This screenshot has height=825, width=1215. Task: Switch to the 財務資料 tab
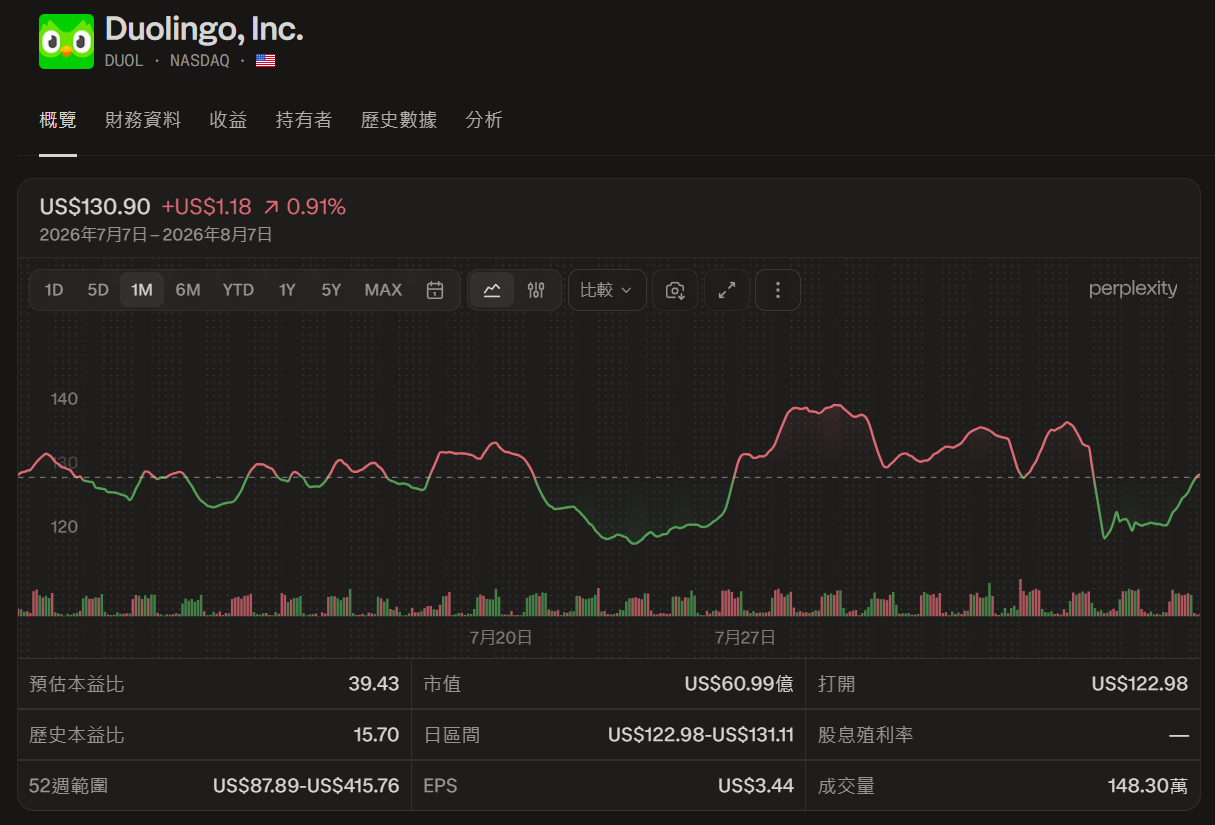tap(143, 120)
